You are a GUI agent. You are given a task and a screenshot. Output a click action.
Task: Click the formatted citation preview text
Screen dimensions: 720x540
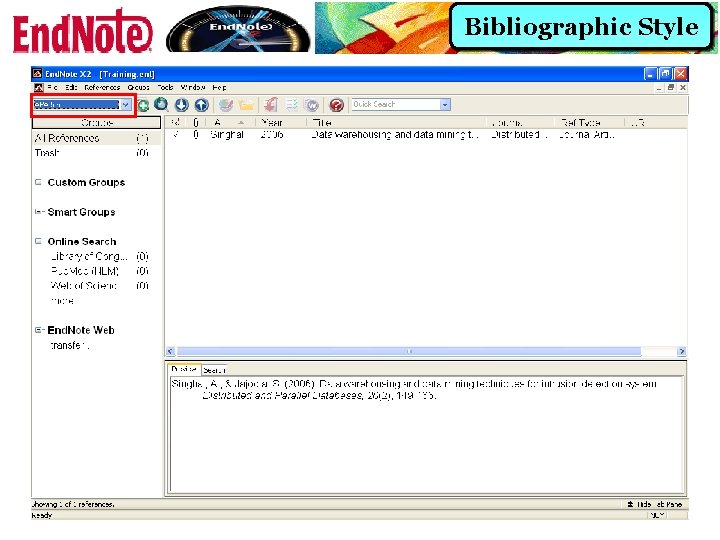[414, 389]
